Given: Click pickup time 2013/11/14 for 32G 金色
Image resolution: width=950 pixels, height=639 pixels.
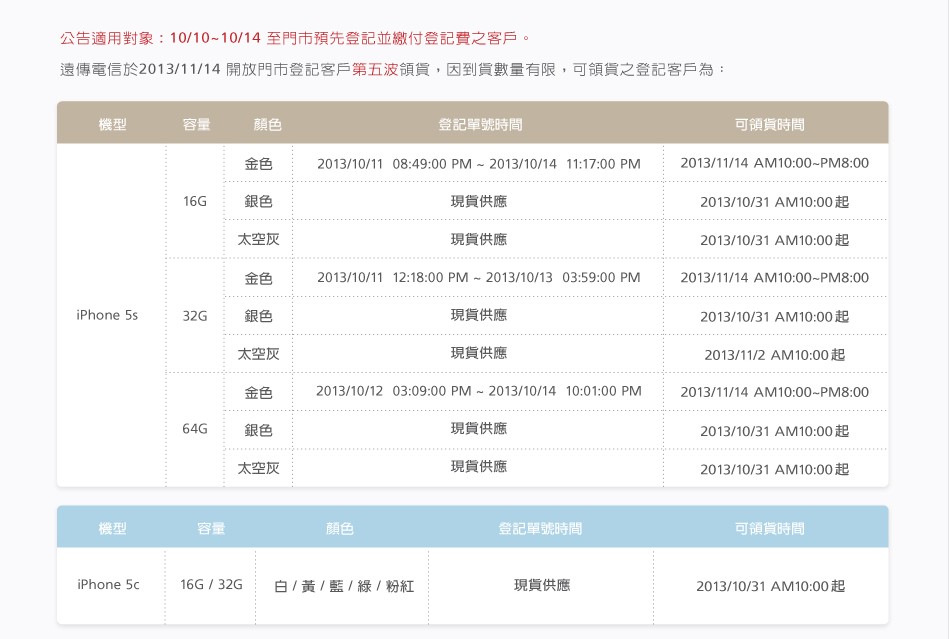Looking at the screenshot, I should (774, 277).
